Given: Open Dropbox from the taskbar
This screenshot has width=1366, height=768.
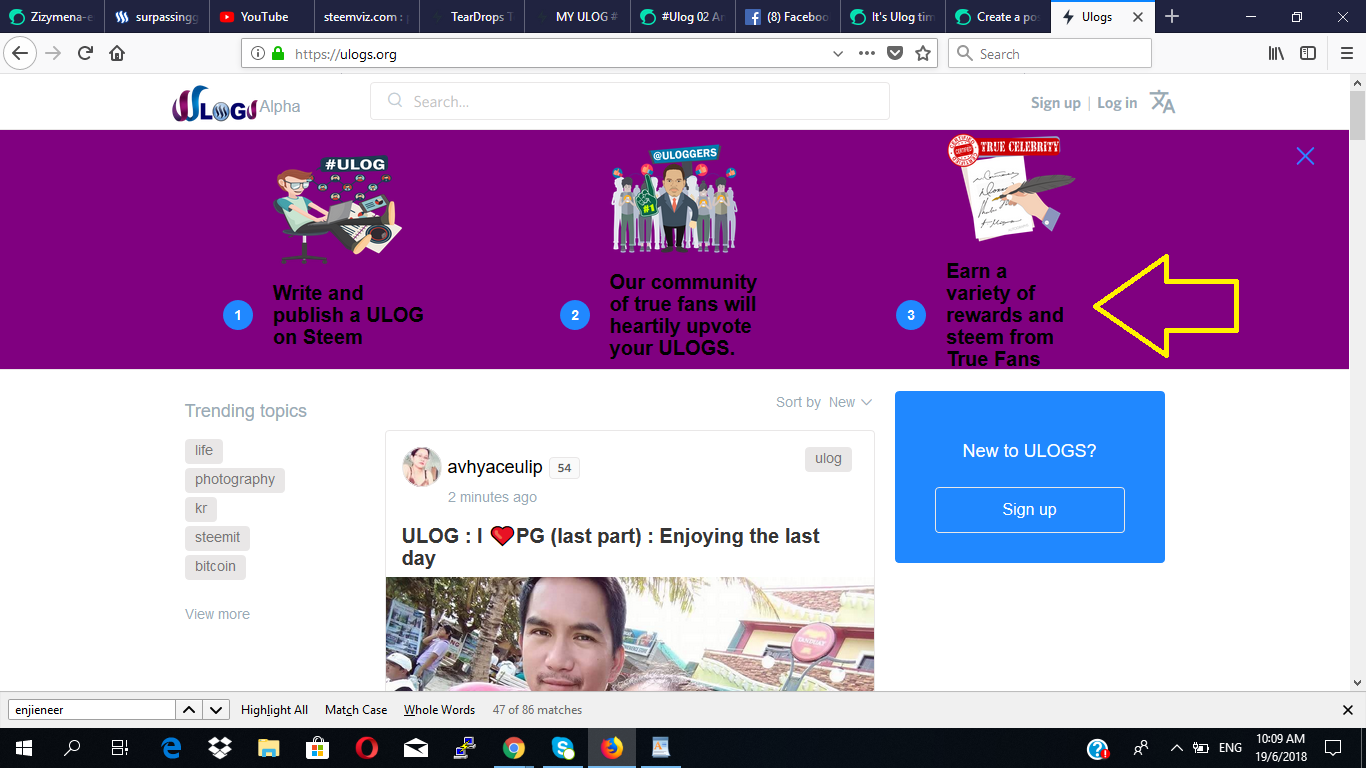Looking at the screenshot, I should click(219, 747).
